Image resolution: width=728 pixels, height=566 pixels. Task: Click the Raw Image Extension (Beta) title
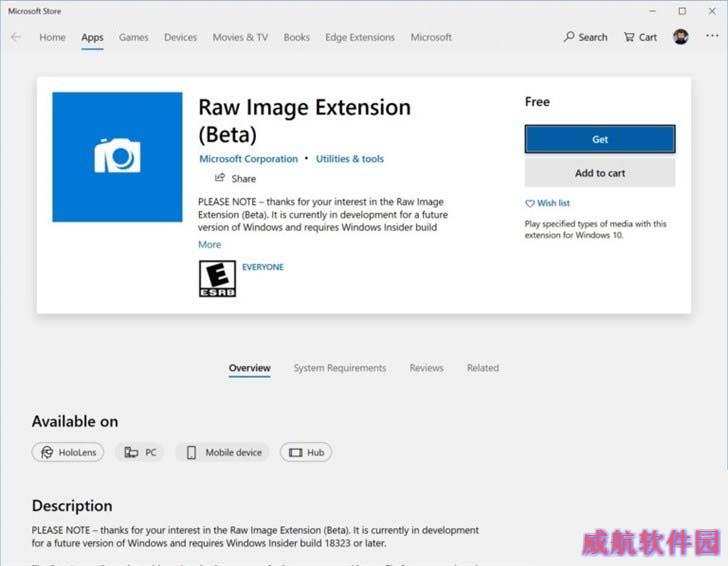pos(305,121)
